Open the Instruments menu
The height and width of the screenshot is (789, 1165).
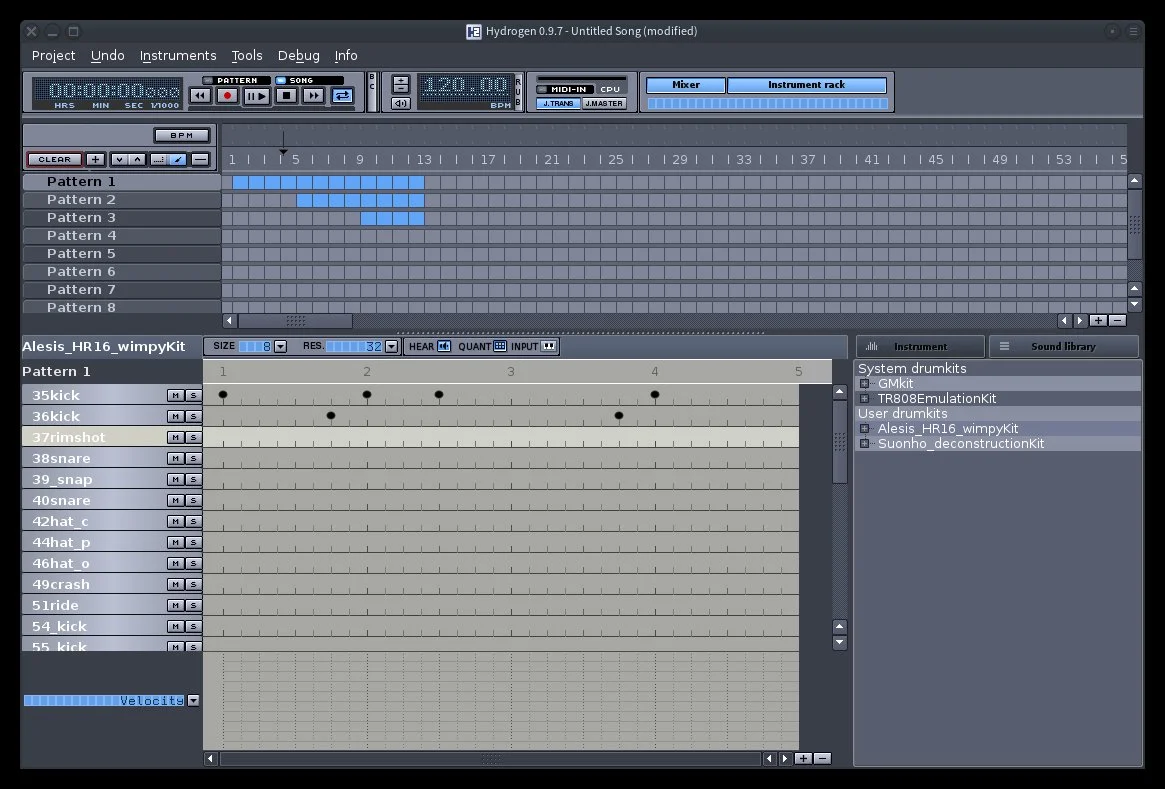[178, 56]
